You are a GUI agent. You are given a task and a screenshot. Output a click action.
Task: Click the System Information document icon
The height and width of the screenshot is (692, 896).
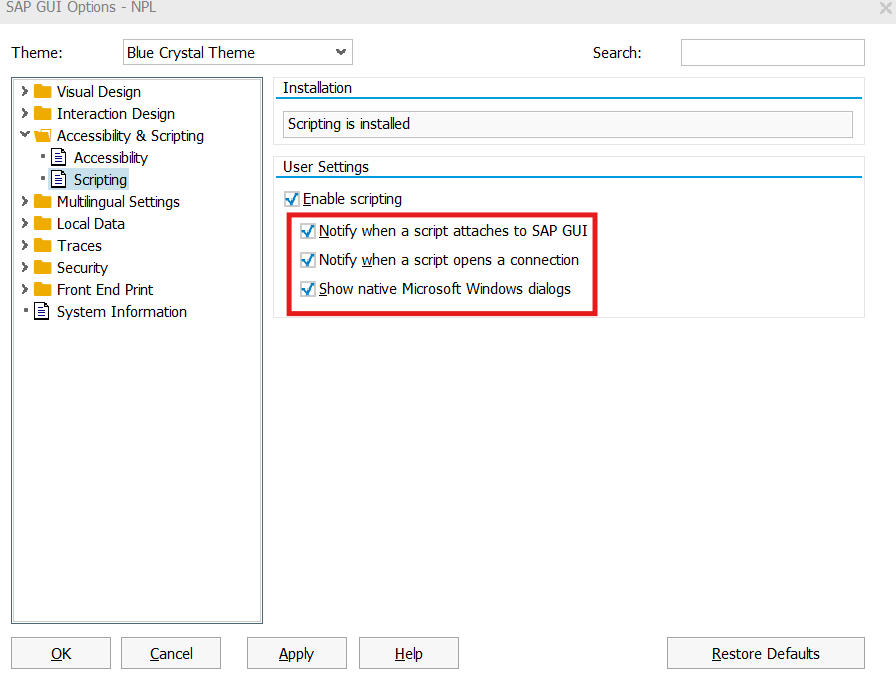click(42, 311)
